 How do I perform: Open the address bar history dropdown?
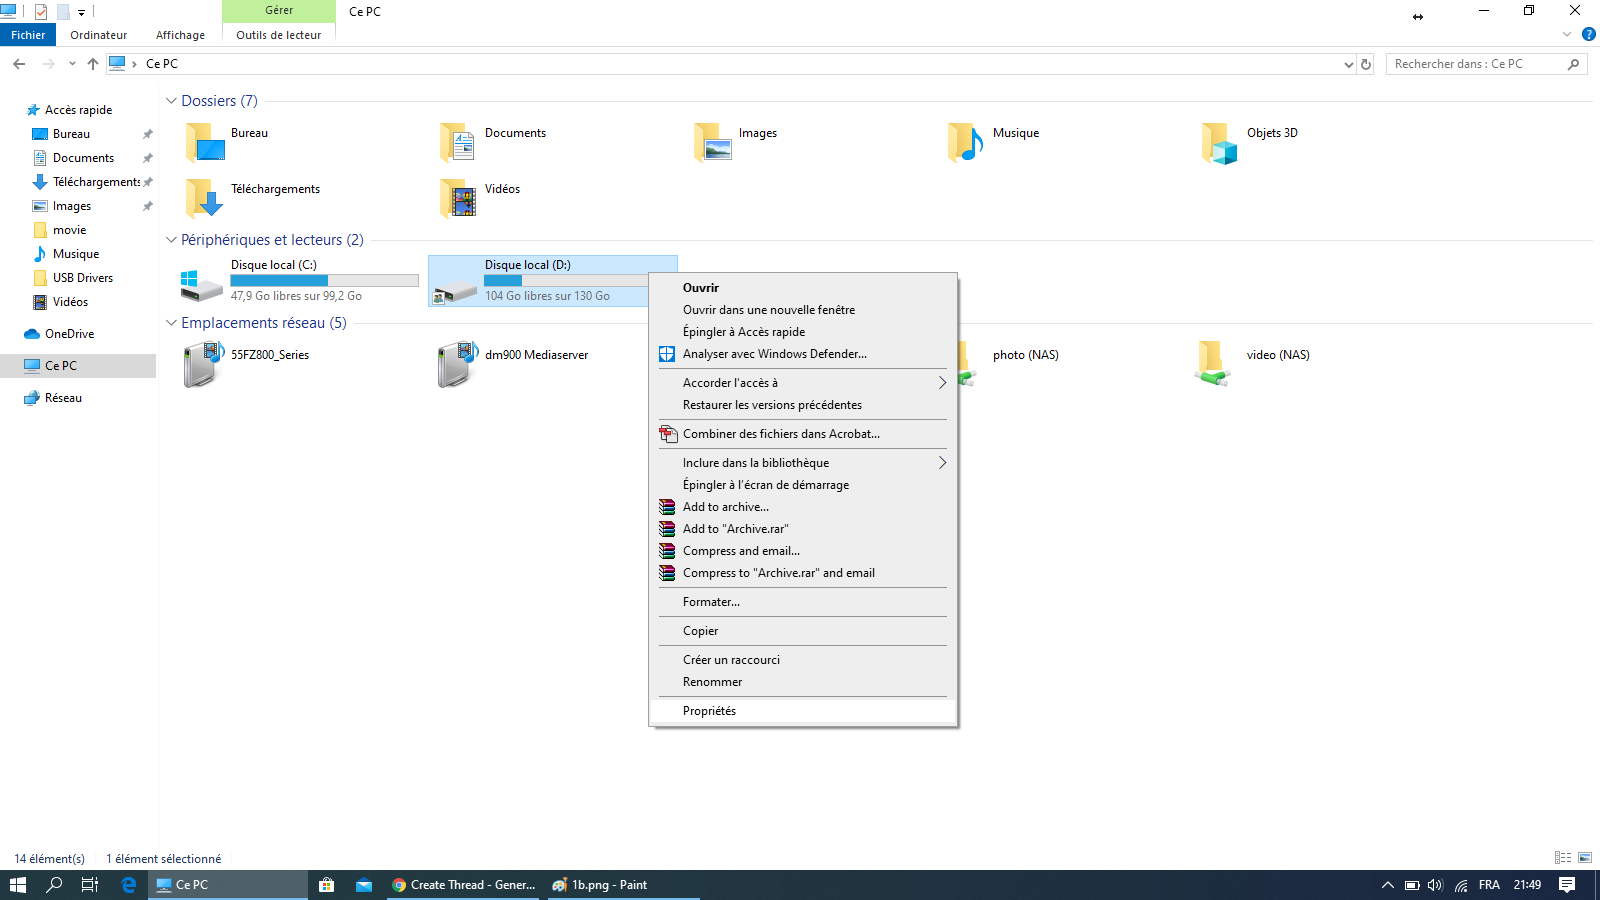click(x=1348, y=64)
